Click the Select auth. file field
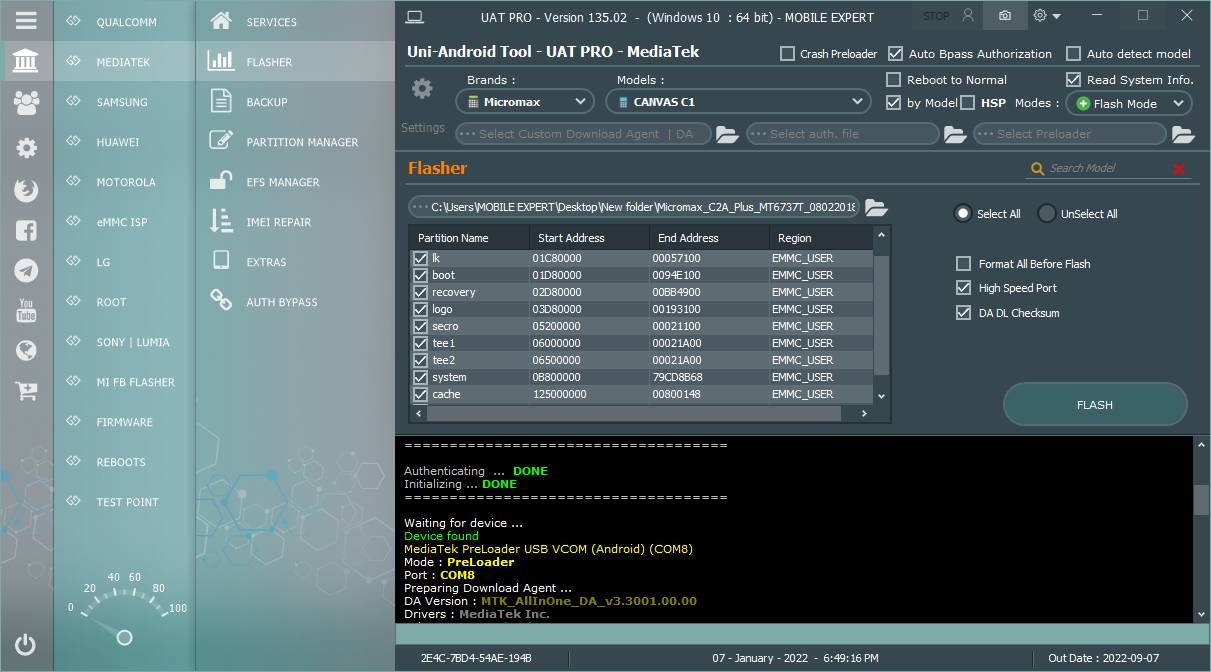Viewport: 1211px width, 672px height. coord(842,134)
